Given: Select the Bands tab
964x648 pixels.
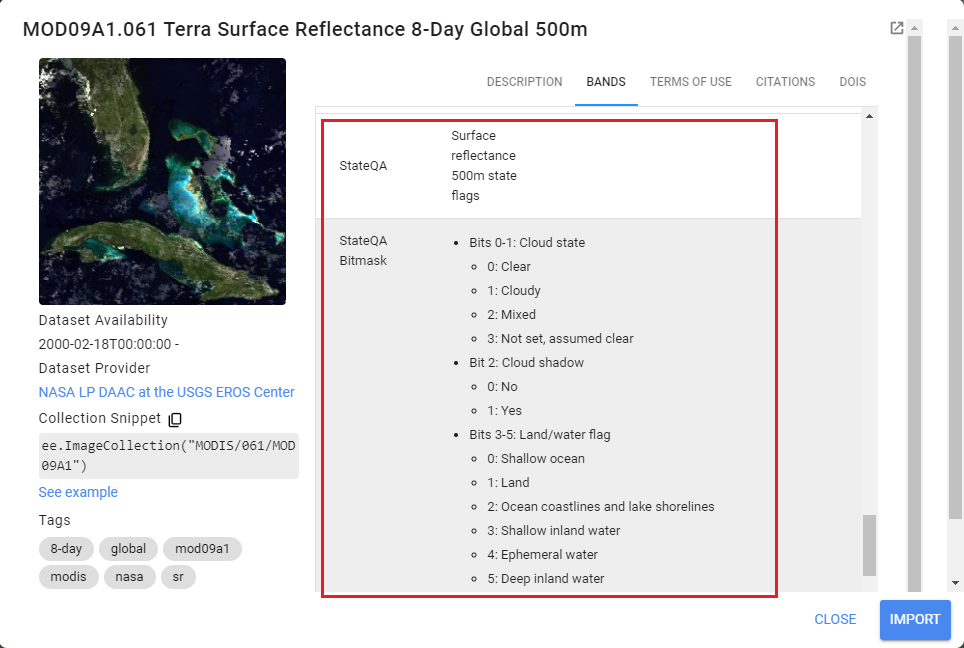Looking at the screenshot, I should pos(606,82).
